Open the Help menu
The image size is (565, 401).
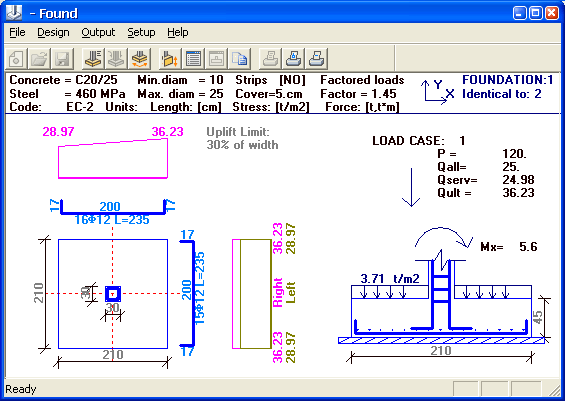click(x=178, y=32)
